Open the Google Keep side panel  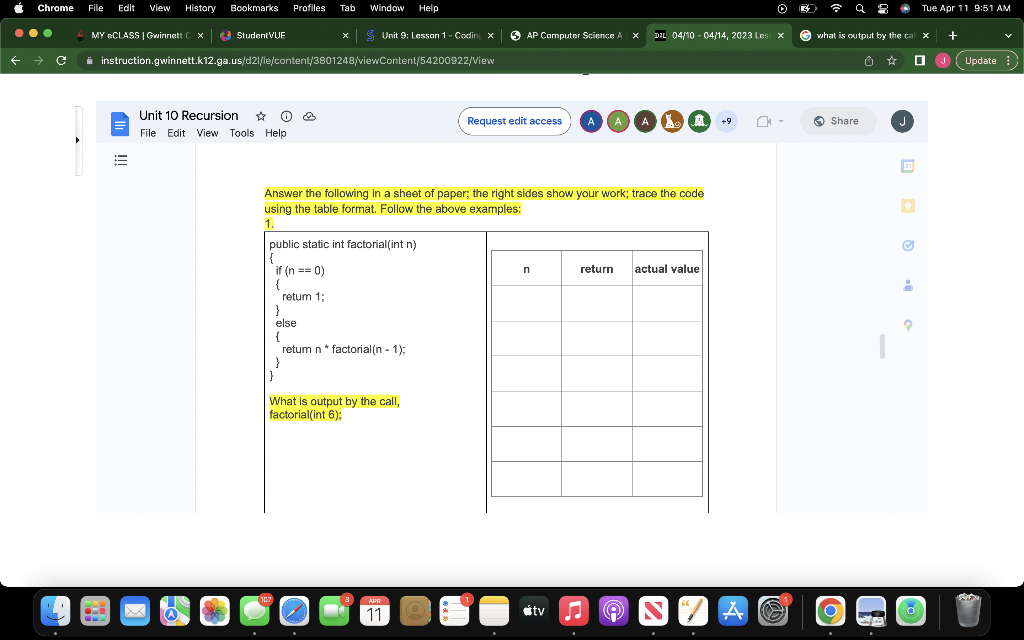click(x=907, y=205)
